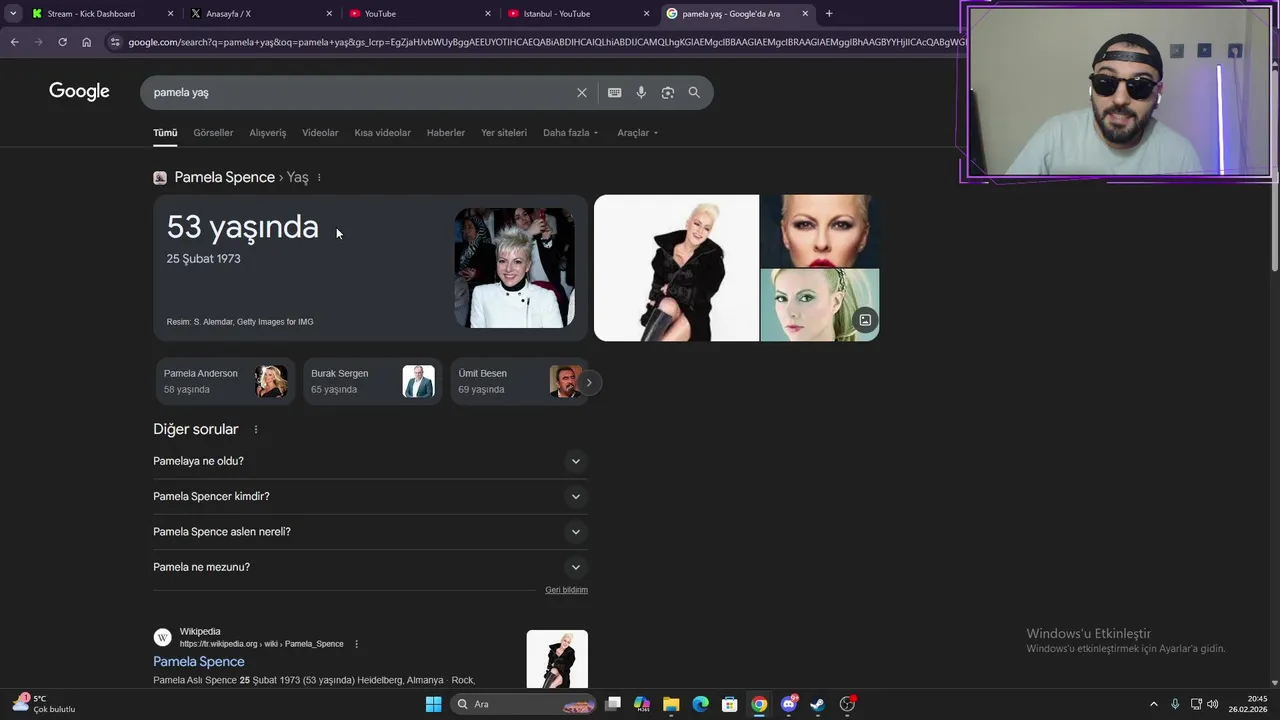1280x720 pixels.
Task: Open the Windows Start menu
Action: point(433,704)
